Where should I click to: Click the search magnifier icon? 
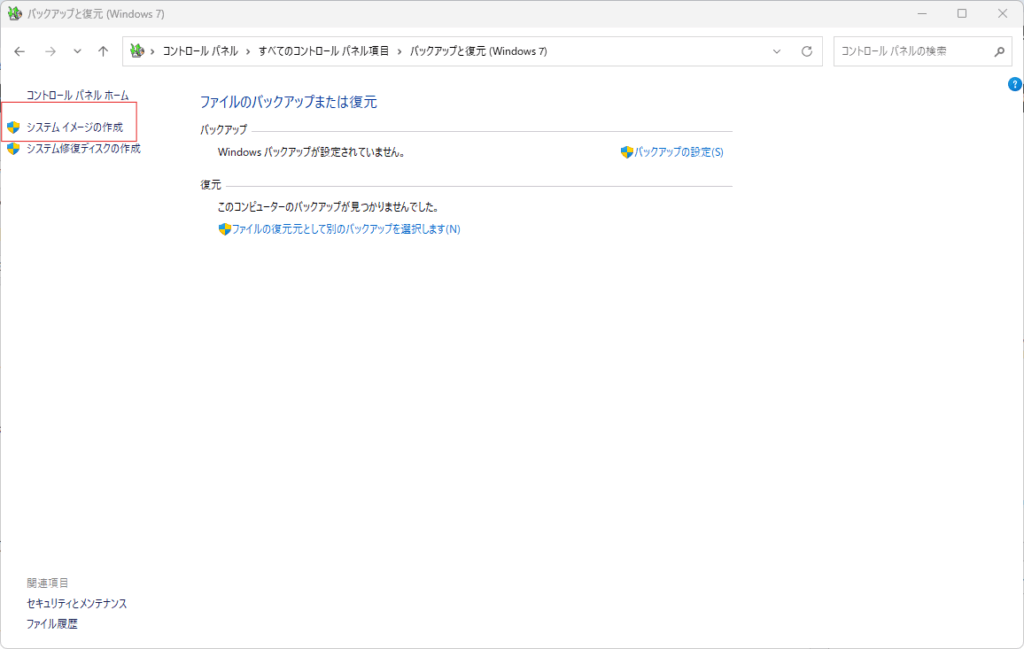point(999,52)
